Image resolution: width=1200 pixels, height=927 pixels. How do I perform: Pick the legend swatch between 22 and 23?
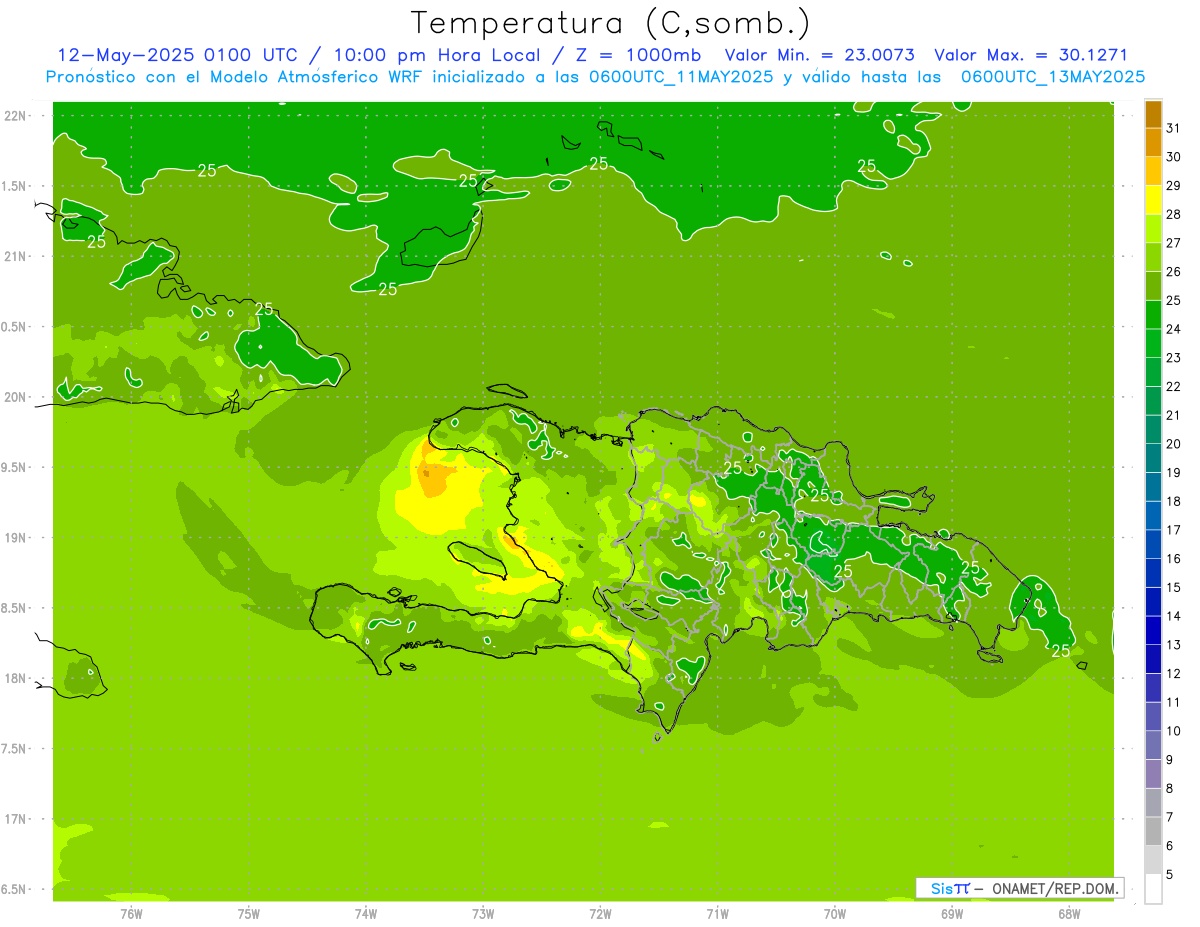click(x=1153, y=372)
